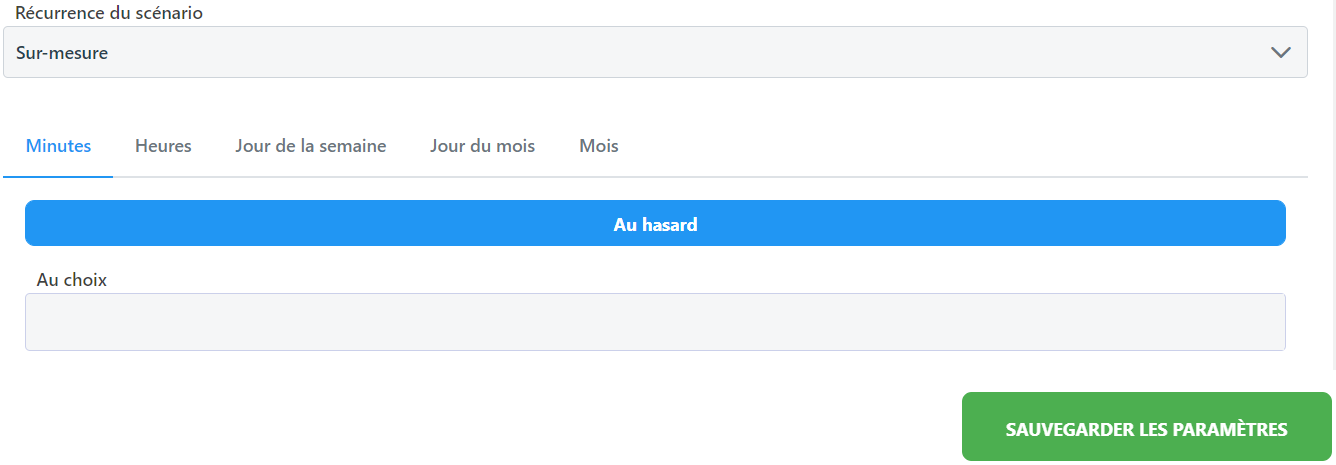Image resolution: width=1336 pixels, height=465 pixels.
Task: Open the Heures tab
Action: point(163,146)
